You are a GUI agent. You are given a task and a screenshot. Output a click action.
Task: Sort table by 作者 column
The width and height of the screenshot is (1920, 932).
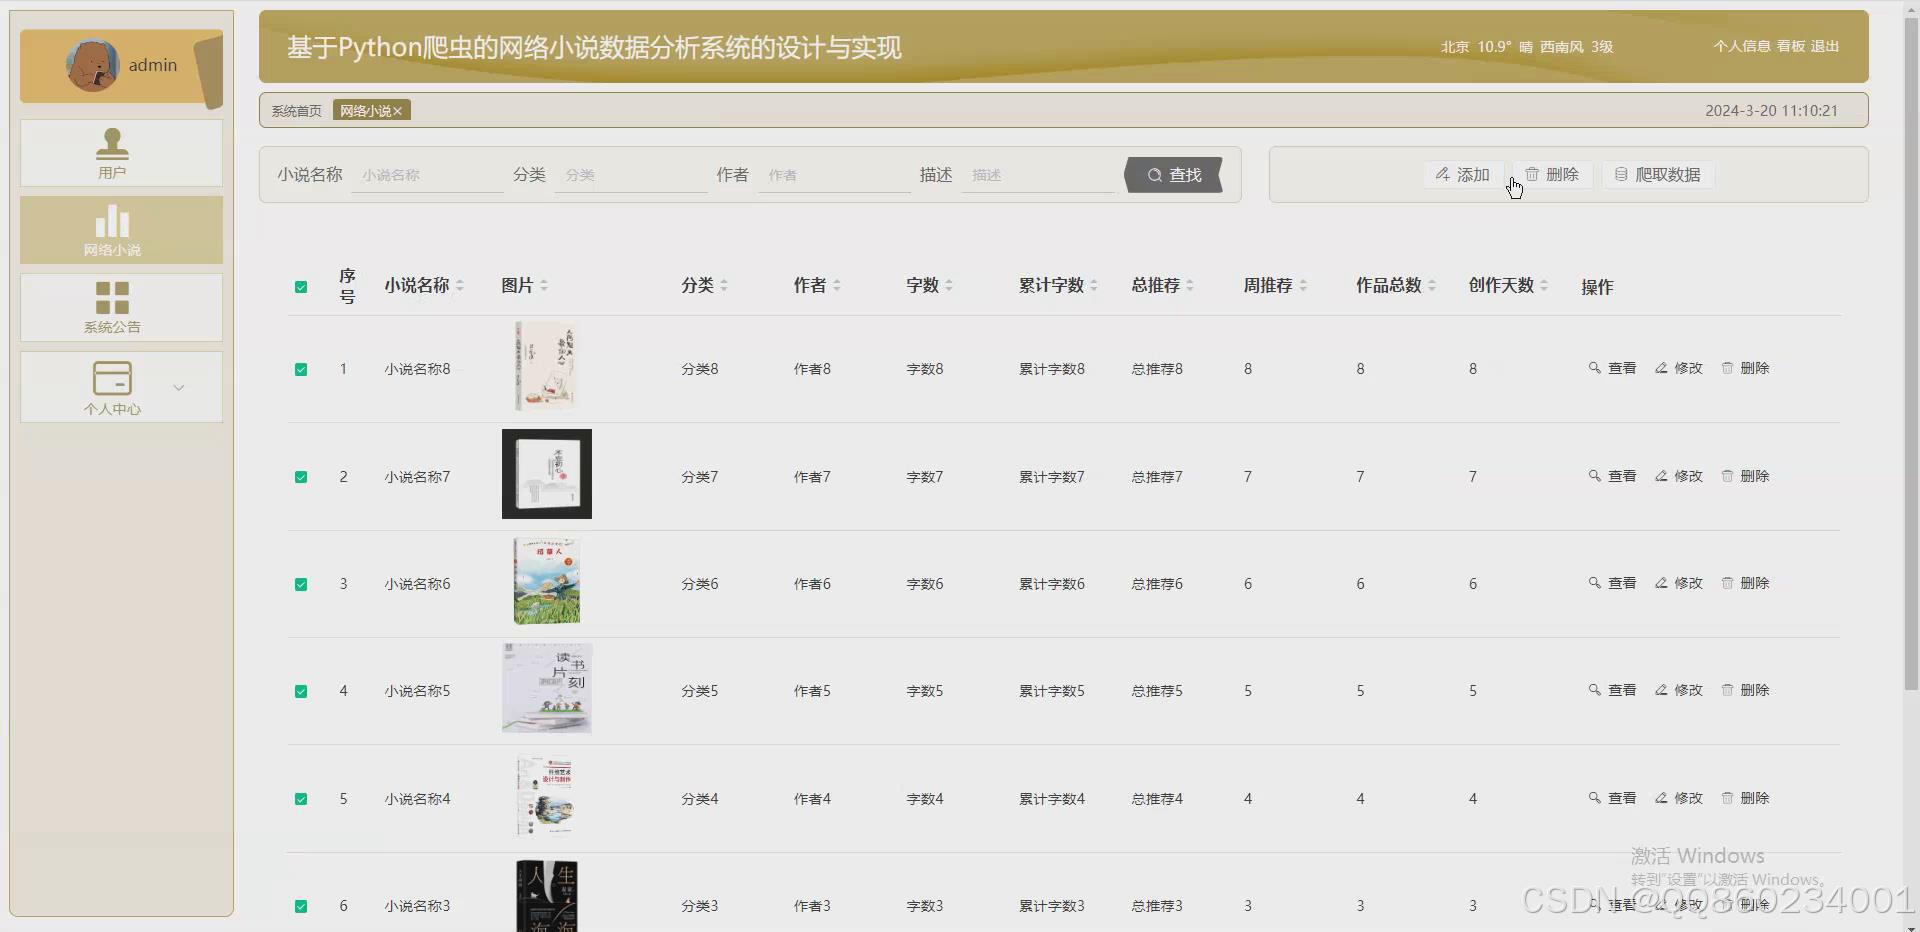(837, 286)
